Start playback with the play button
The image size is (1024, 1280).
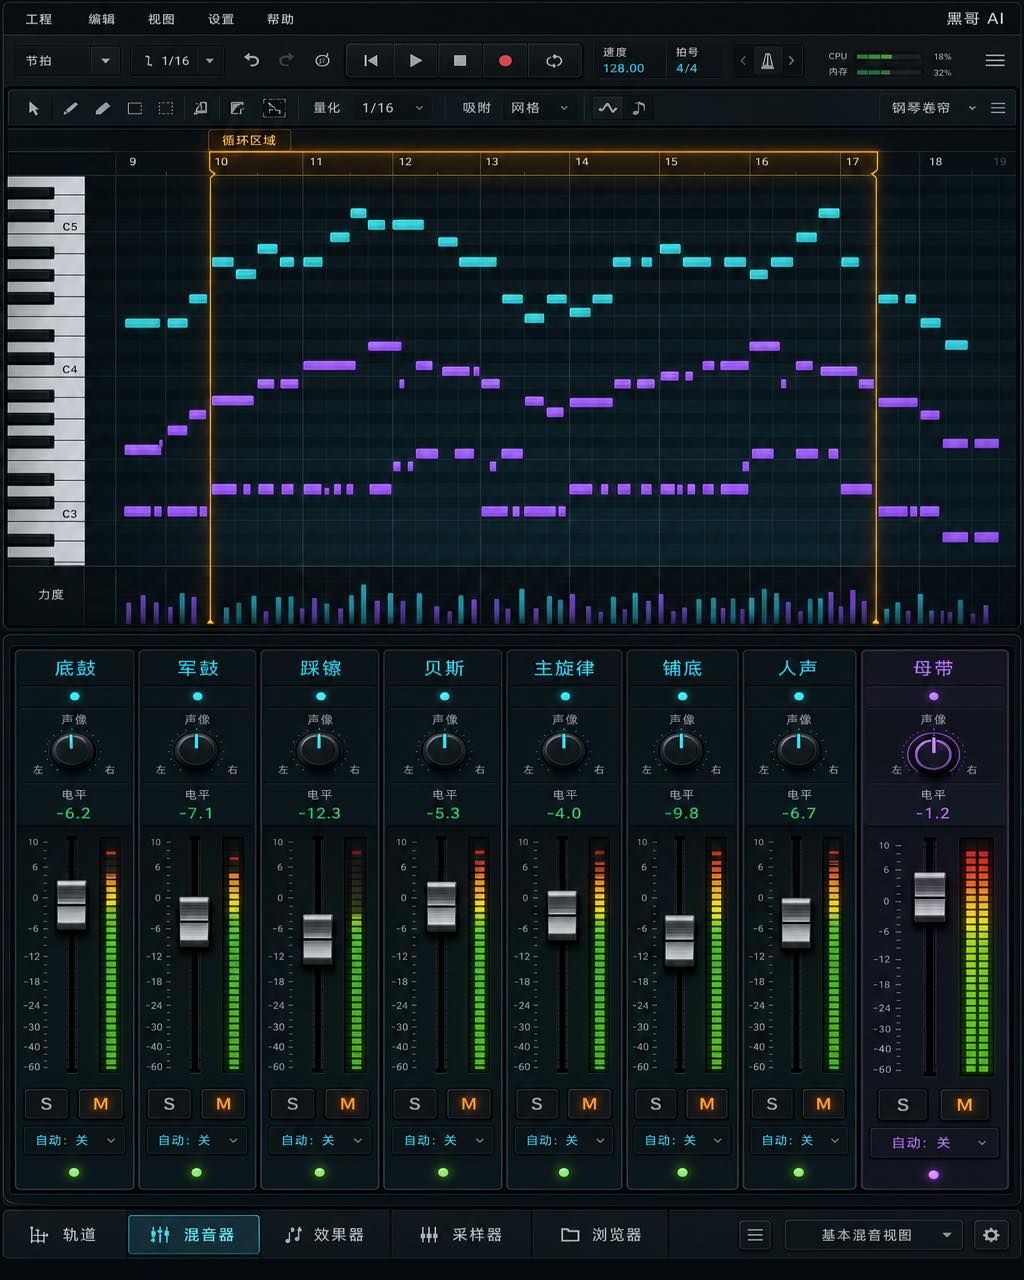click(415, 61)
